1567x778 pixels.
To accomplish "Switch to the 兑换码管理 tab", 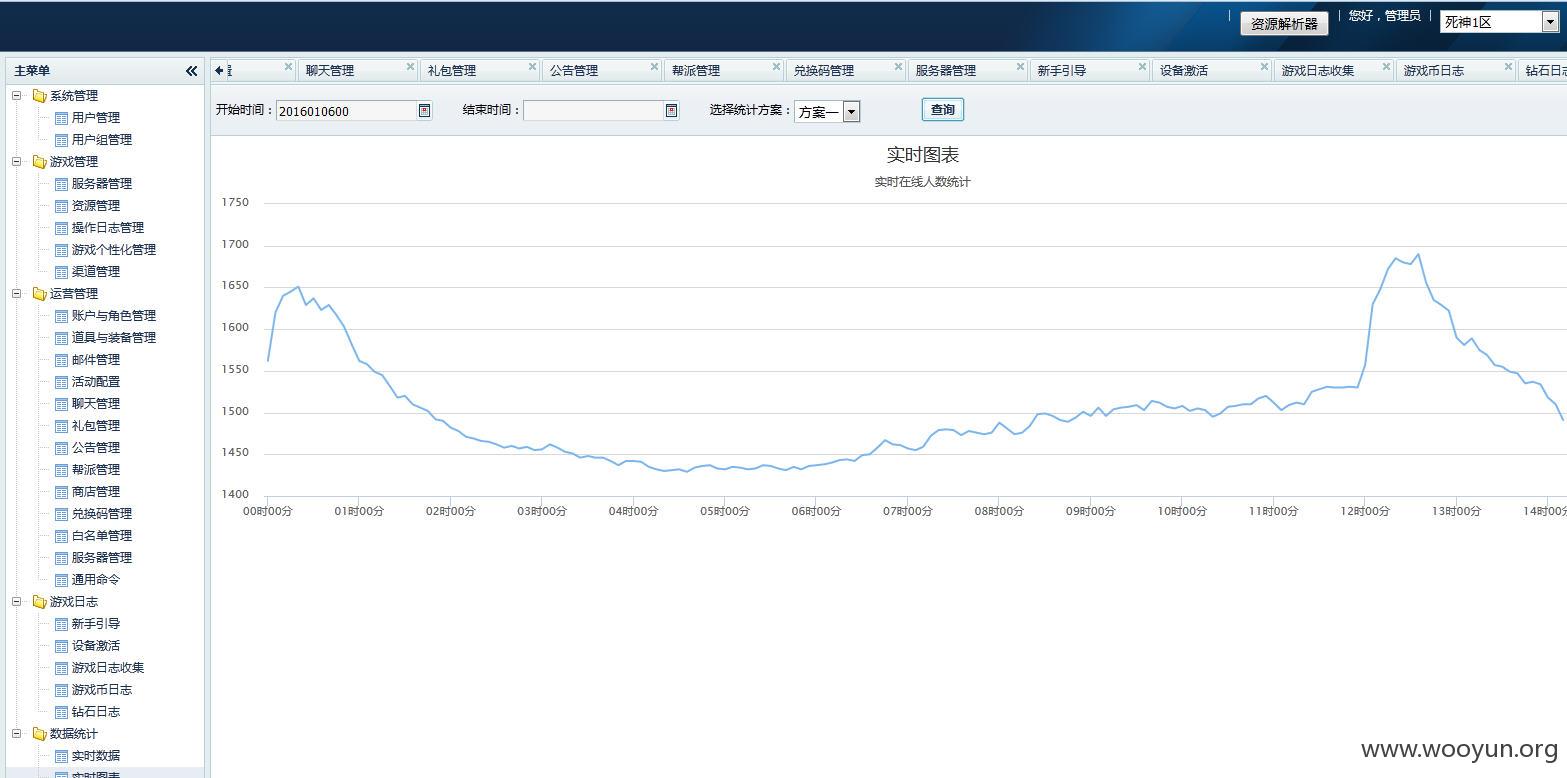I will point(824,71).
